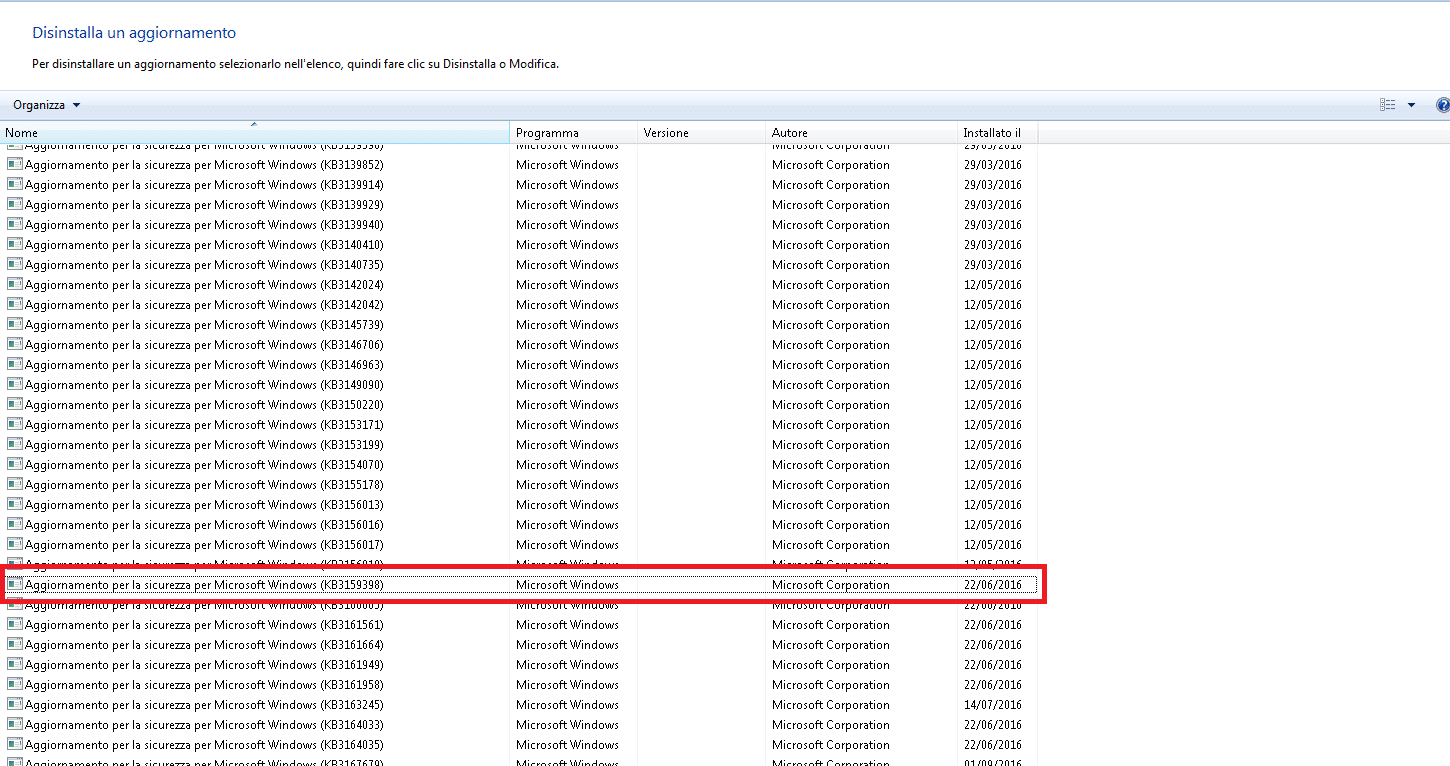Click icon of update KB3139852
Screen dimensions: 1450x766
15,165
